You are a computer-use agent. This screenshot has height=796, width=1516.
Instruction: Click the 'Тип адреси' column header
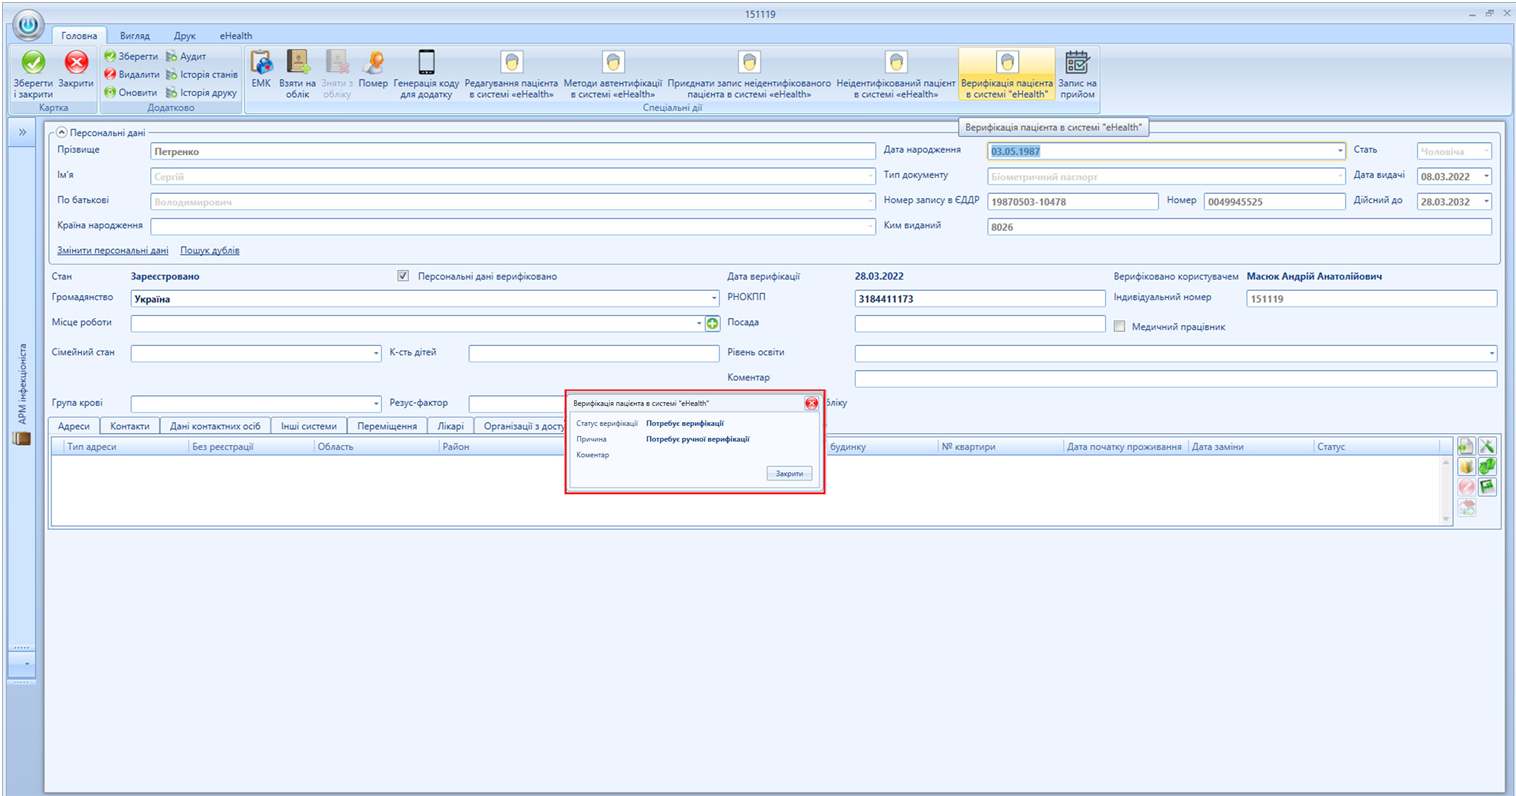126,447
